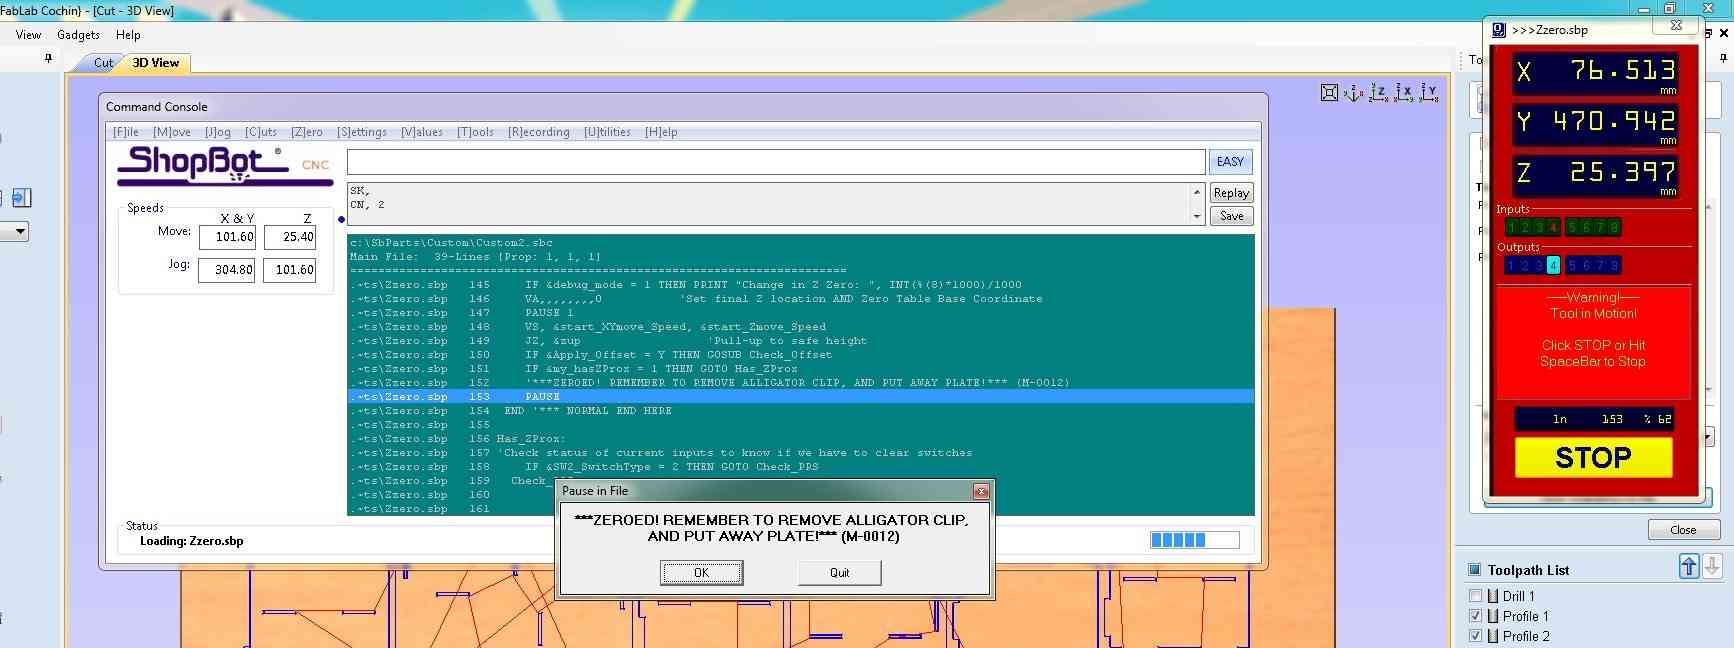Click highlighted line 153 PAUSE in code listing
This screenshot has height=648, width=1734.
tap(801, 397)
